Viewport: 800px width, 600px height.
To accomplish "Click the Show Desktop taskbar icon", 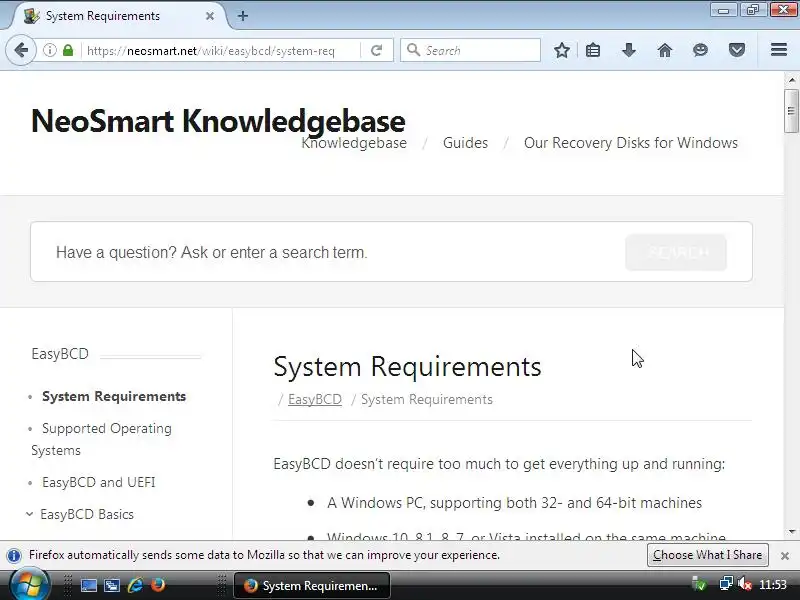I will tap(89, 585).
